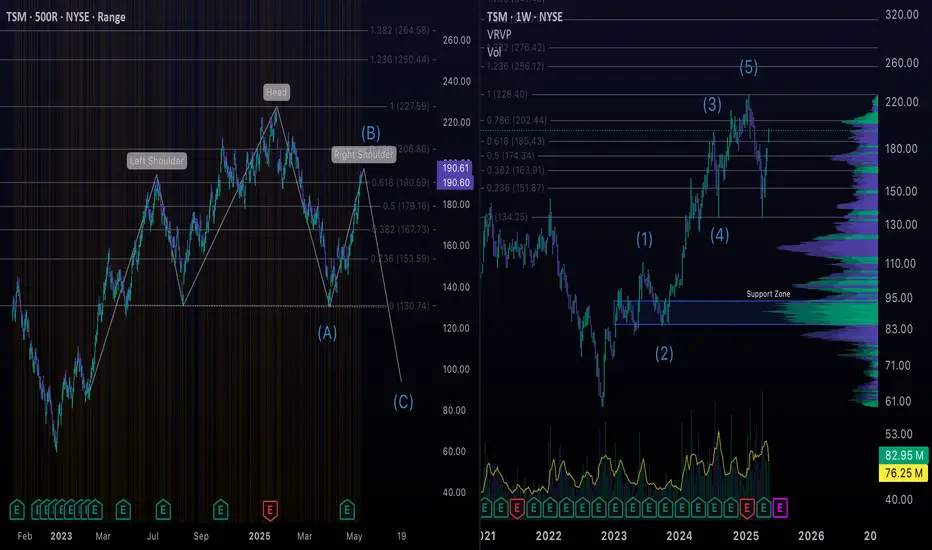This screenshot has width=932, height=550.
Task: Click the green earnings marker above May, Range chart
Action: coord(347,510)
